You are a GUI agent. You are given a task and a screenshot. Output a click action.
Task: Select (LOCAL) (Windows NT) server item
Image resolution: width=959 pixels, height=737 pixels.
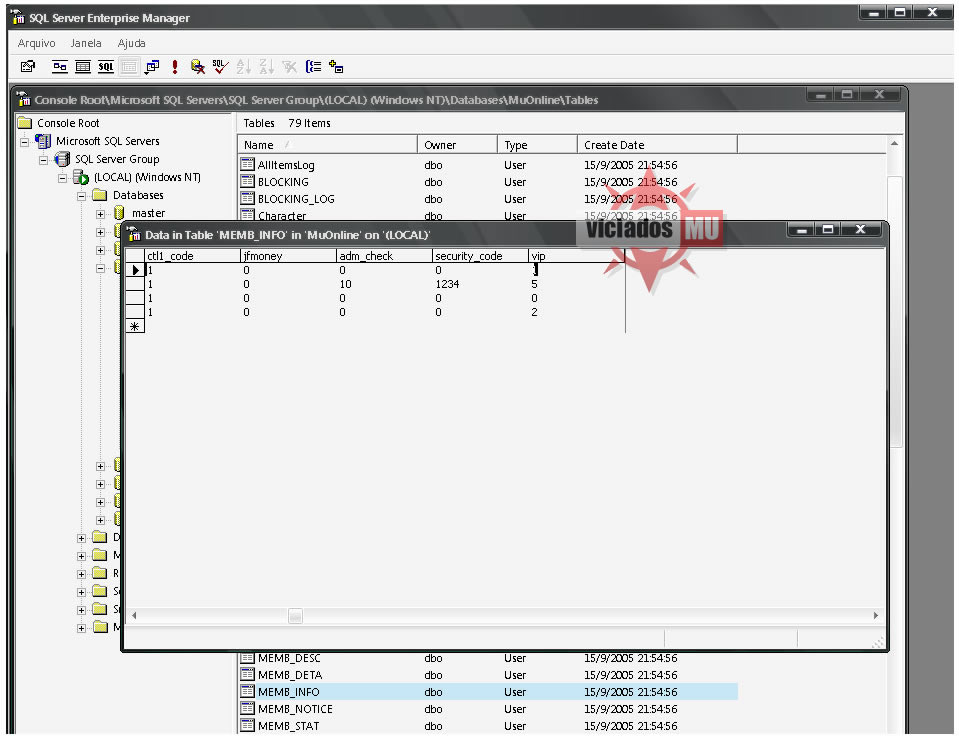(147, 177)
